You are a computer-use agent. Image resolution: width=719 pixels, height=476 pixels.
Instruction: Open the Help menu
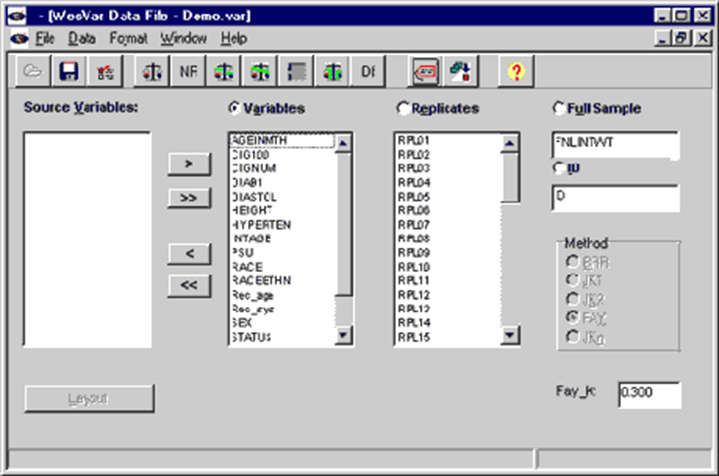(x=234, y=39)
